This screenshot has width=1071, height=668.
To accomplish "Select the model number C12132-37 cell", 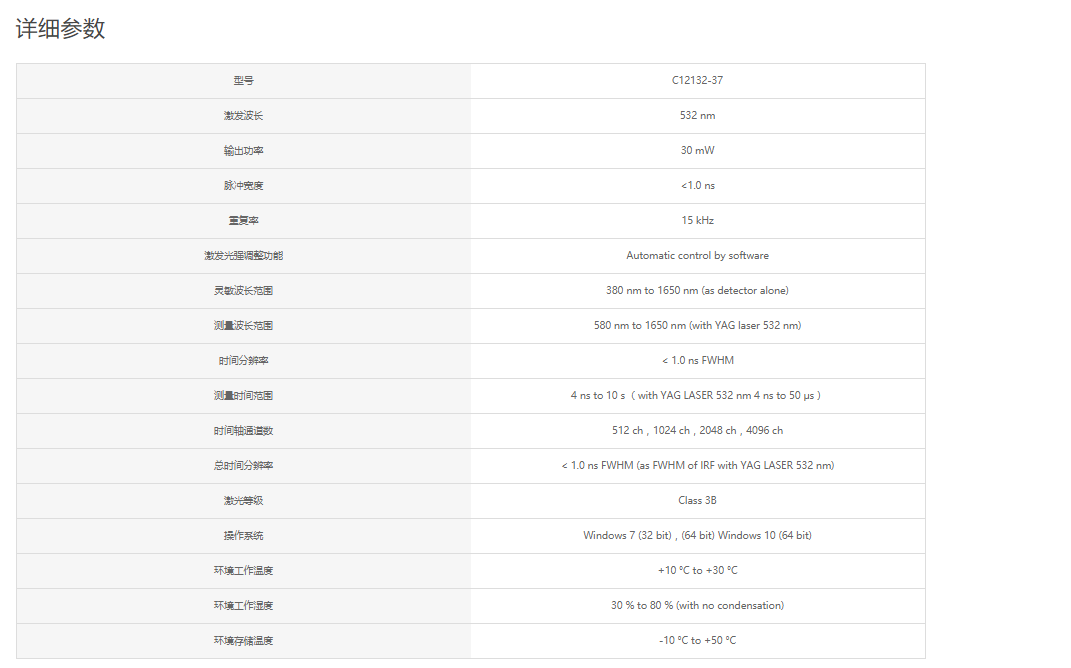I will [x=697, y=81].
